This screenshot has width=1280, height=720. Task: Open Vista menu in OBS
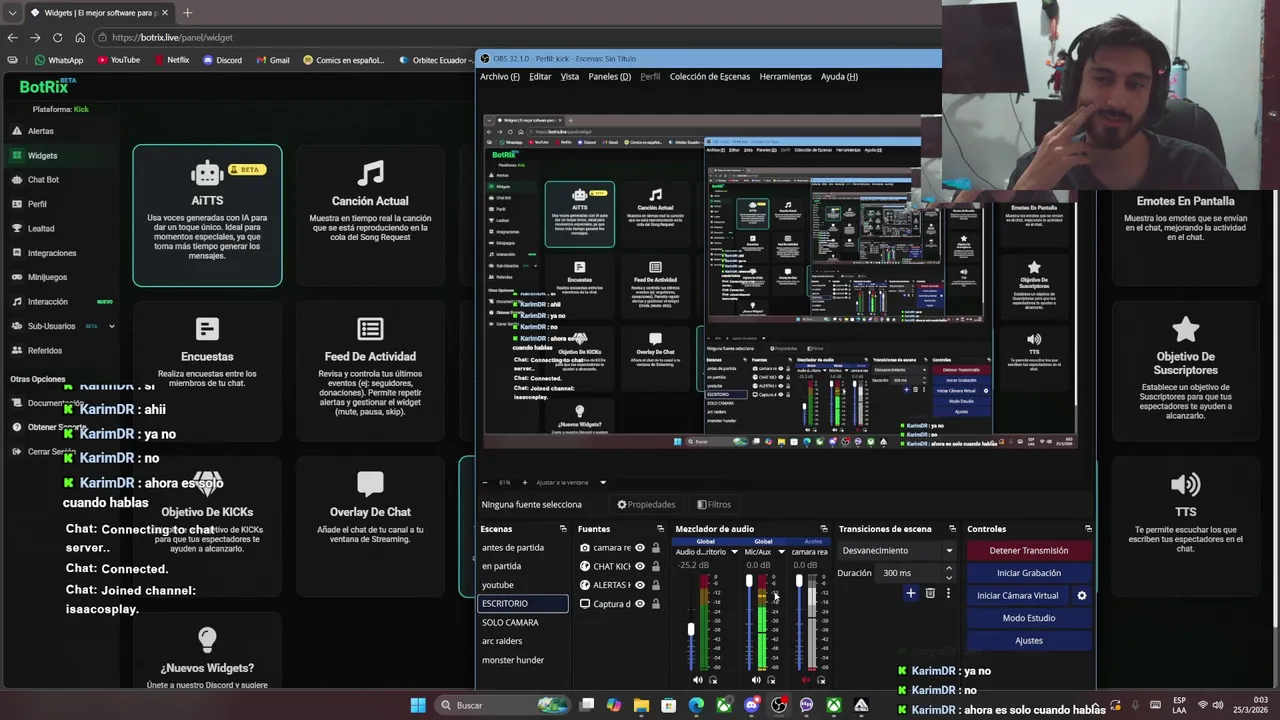coord(570,77)
